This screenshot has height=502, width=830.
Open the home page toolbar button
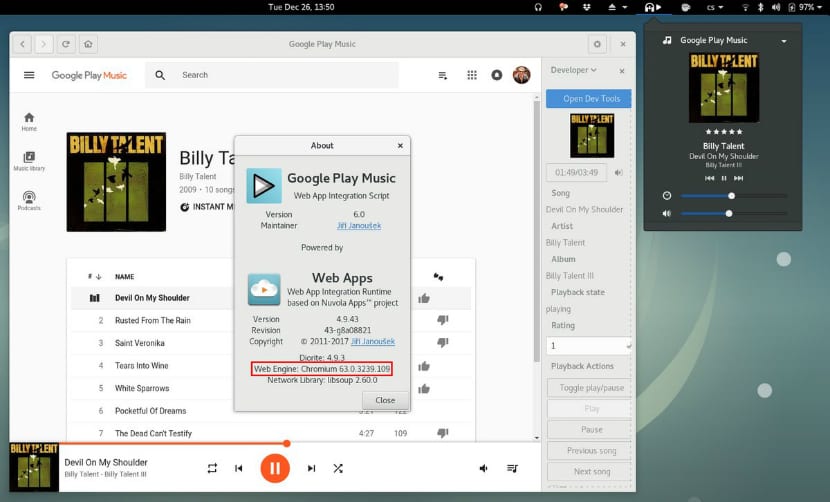88,44
